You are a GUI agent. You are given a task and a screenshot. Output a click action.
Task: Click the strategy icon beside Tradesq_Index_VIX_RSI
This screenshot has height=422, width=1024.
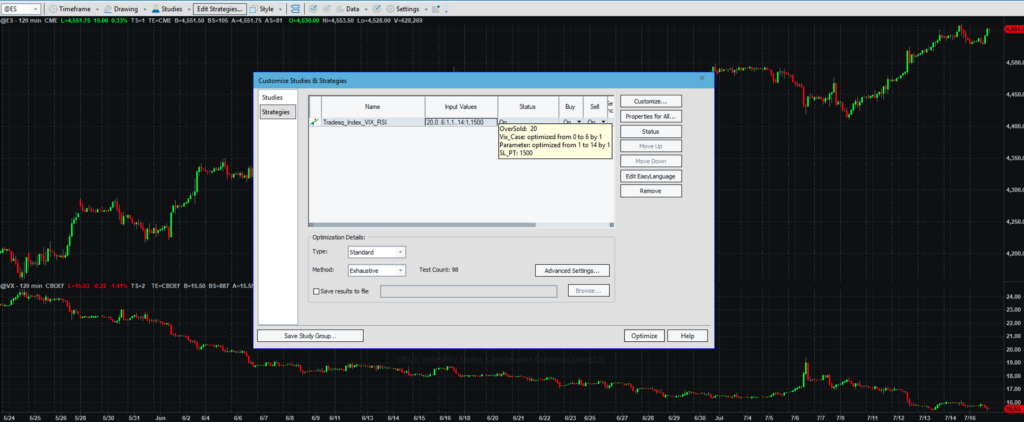click(315, 122)
